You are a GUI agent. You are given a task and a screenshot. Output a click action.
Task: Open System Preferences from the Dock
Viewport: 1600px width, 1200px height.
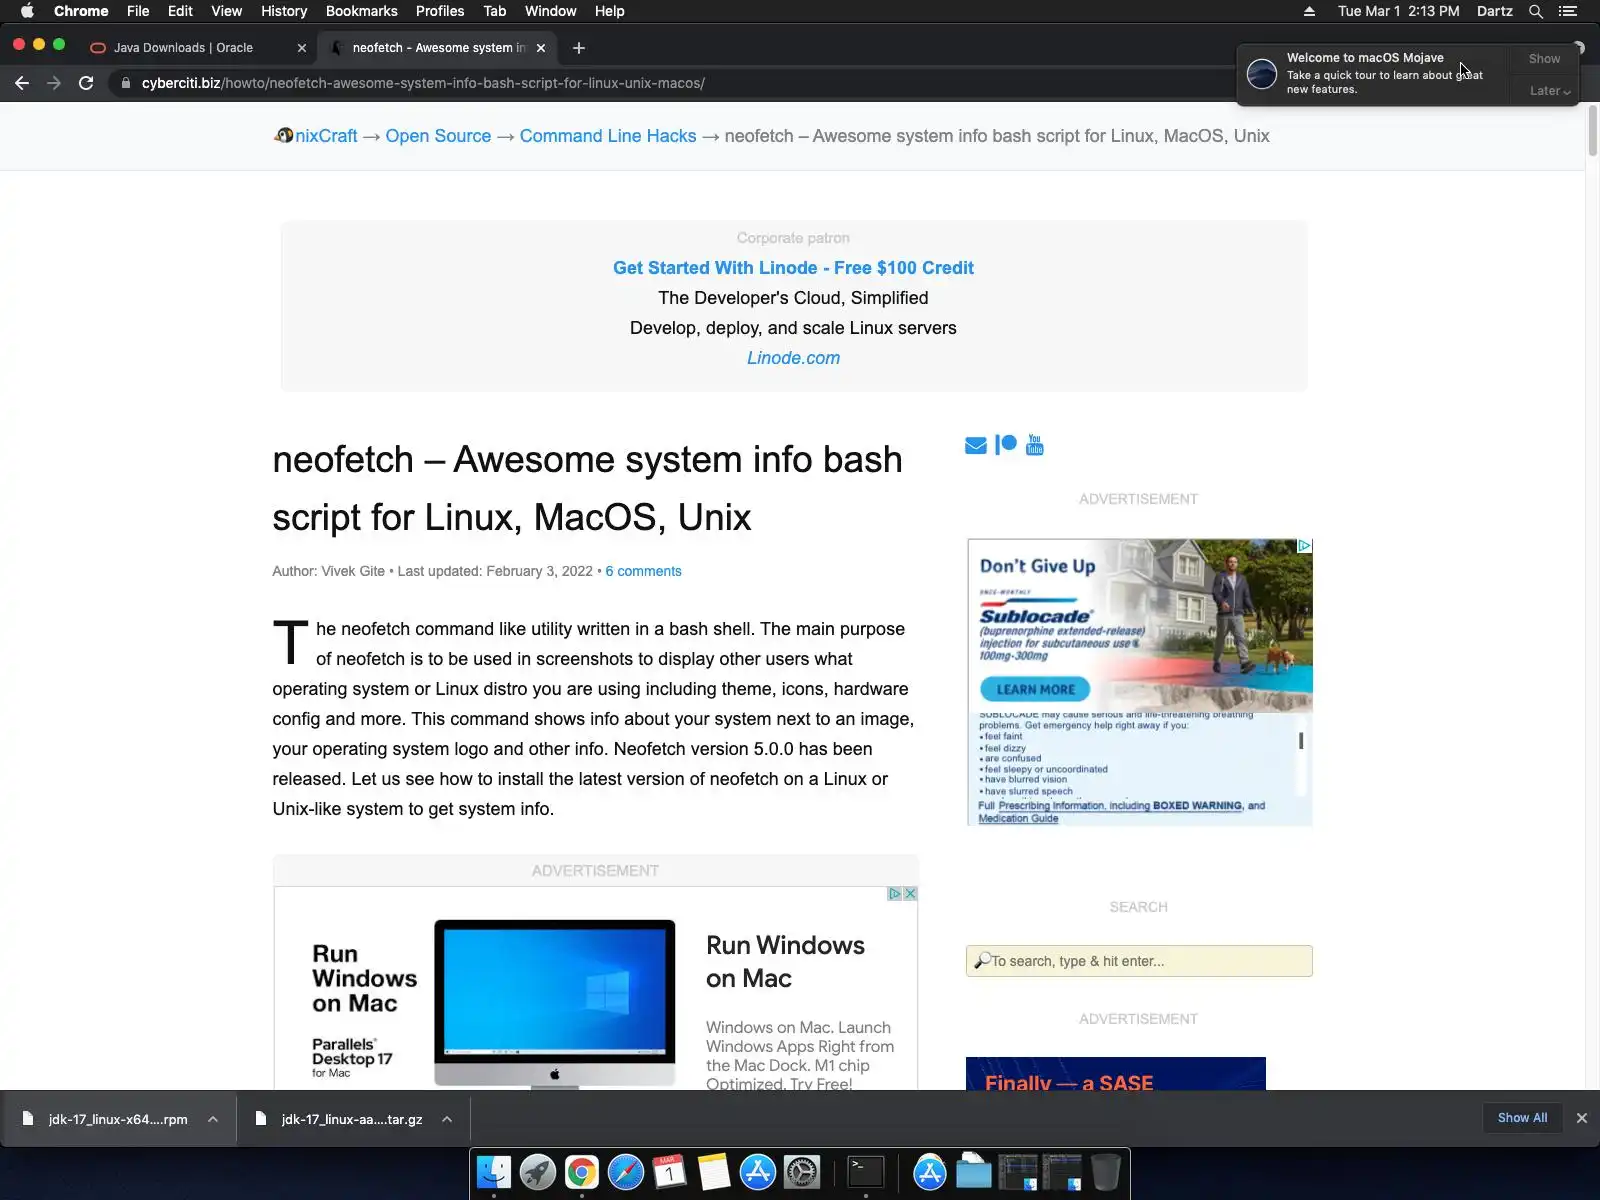tap(801, 1172)
